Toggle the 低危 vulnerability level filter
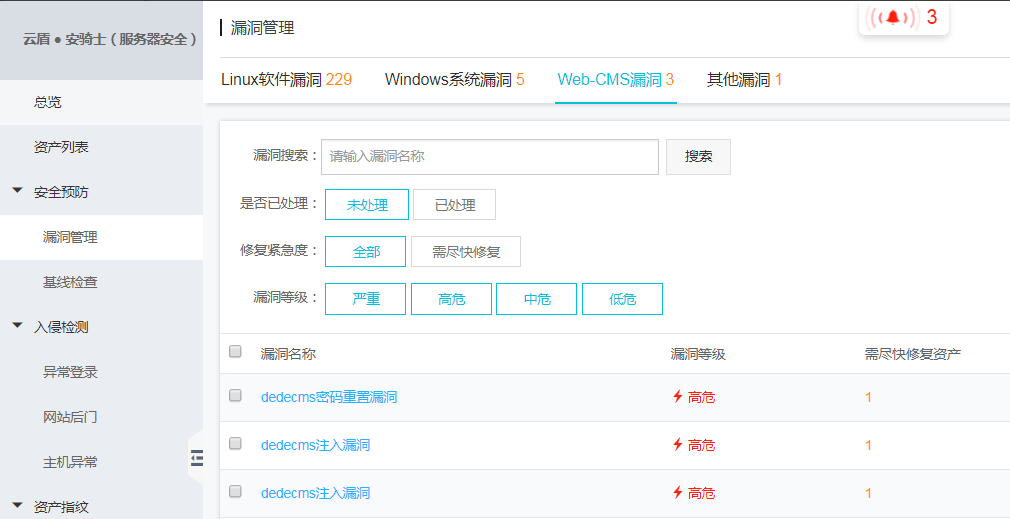 coord(622,299)
